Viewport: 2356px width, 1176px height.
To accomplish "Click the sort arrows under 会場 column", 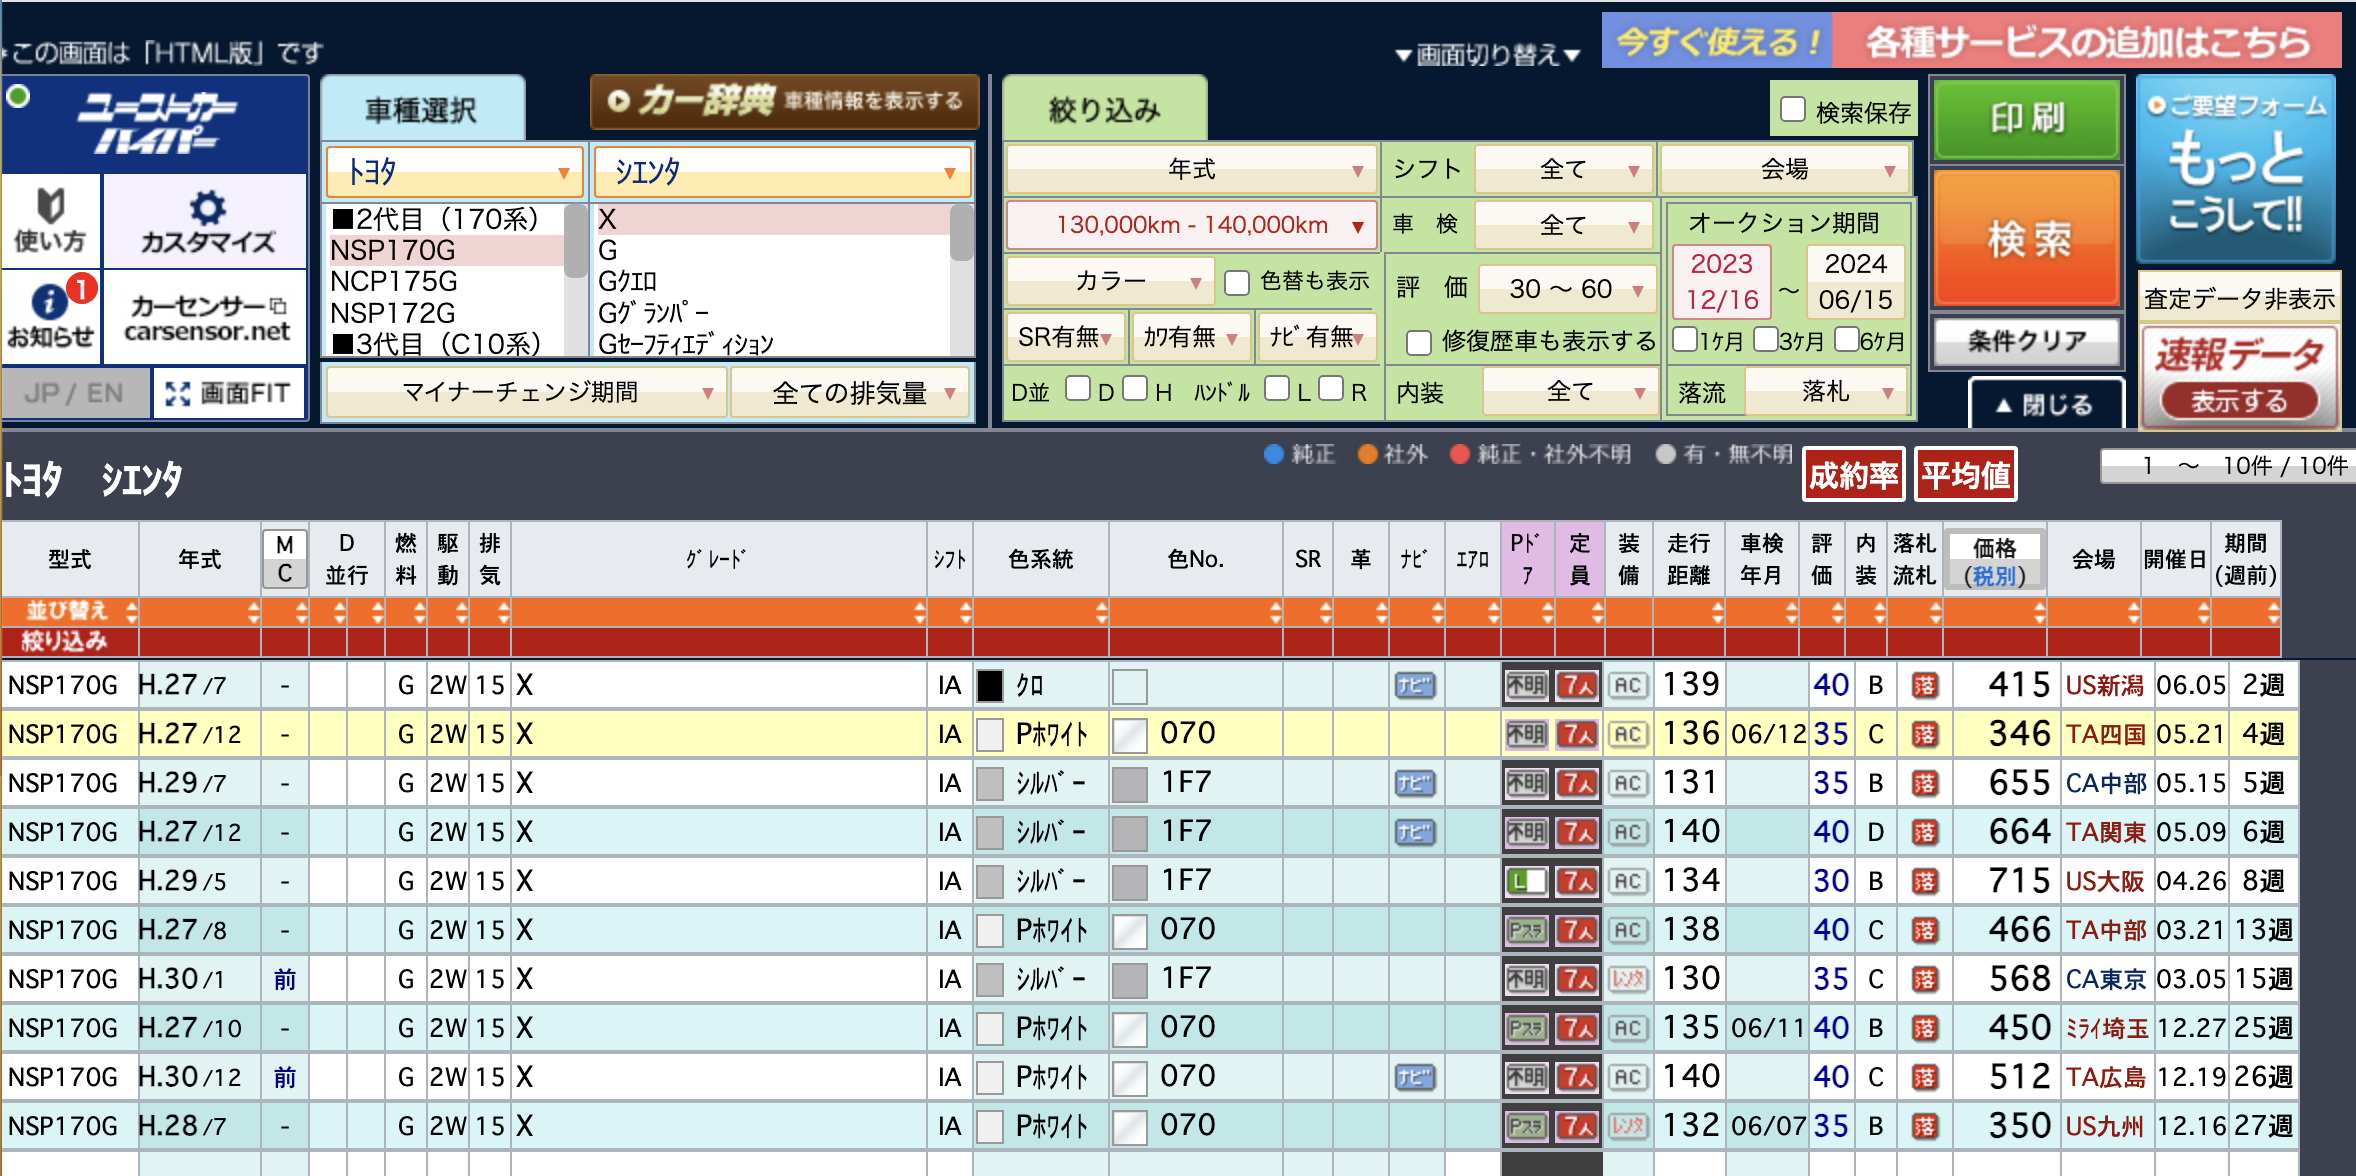I will click(2132, 612).
